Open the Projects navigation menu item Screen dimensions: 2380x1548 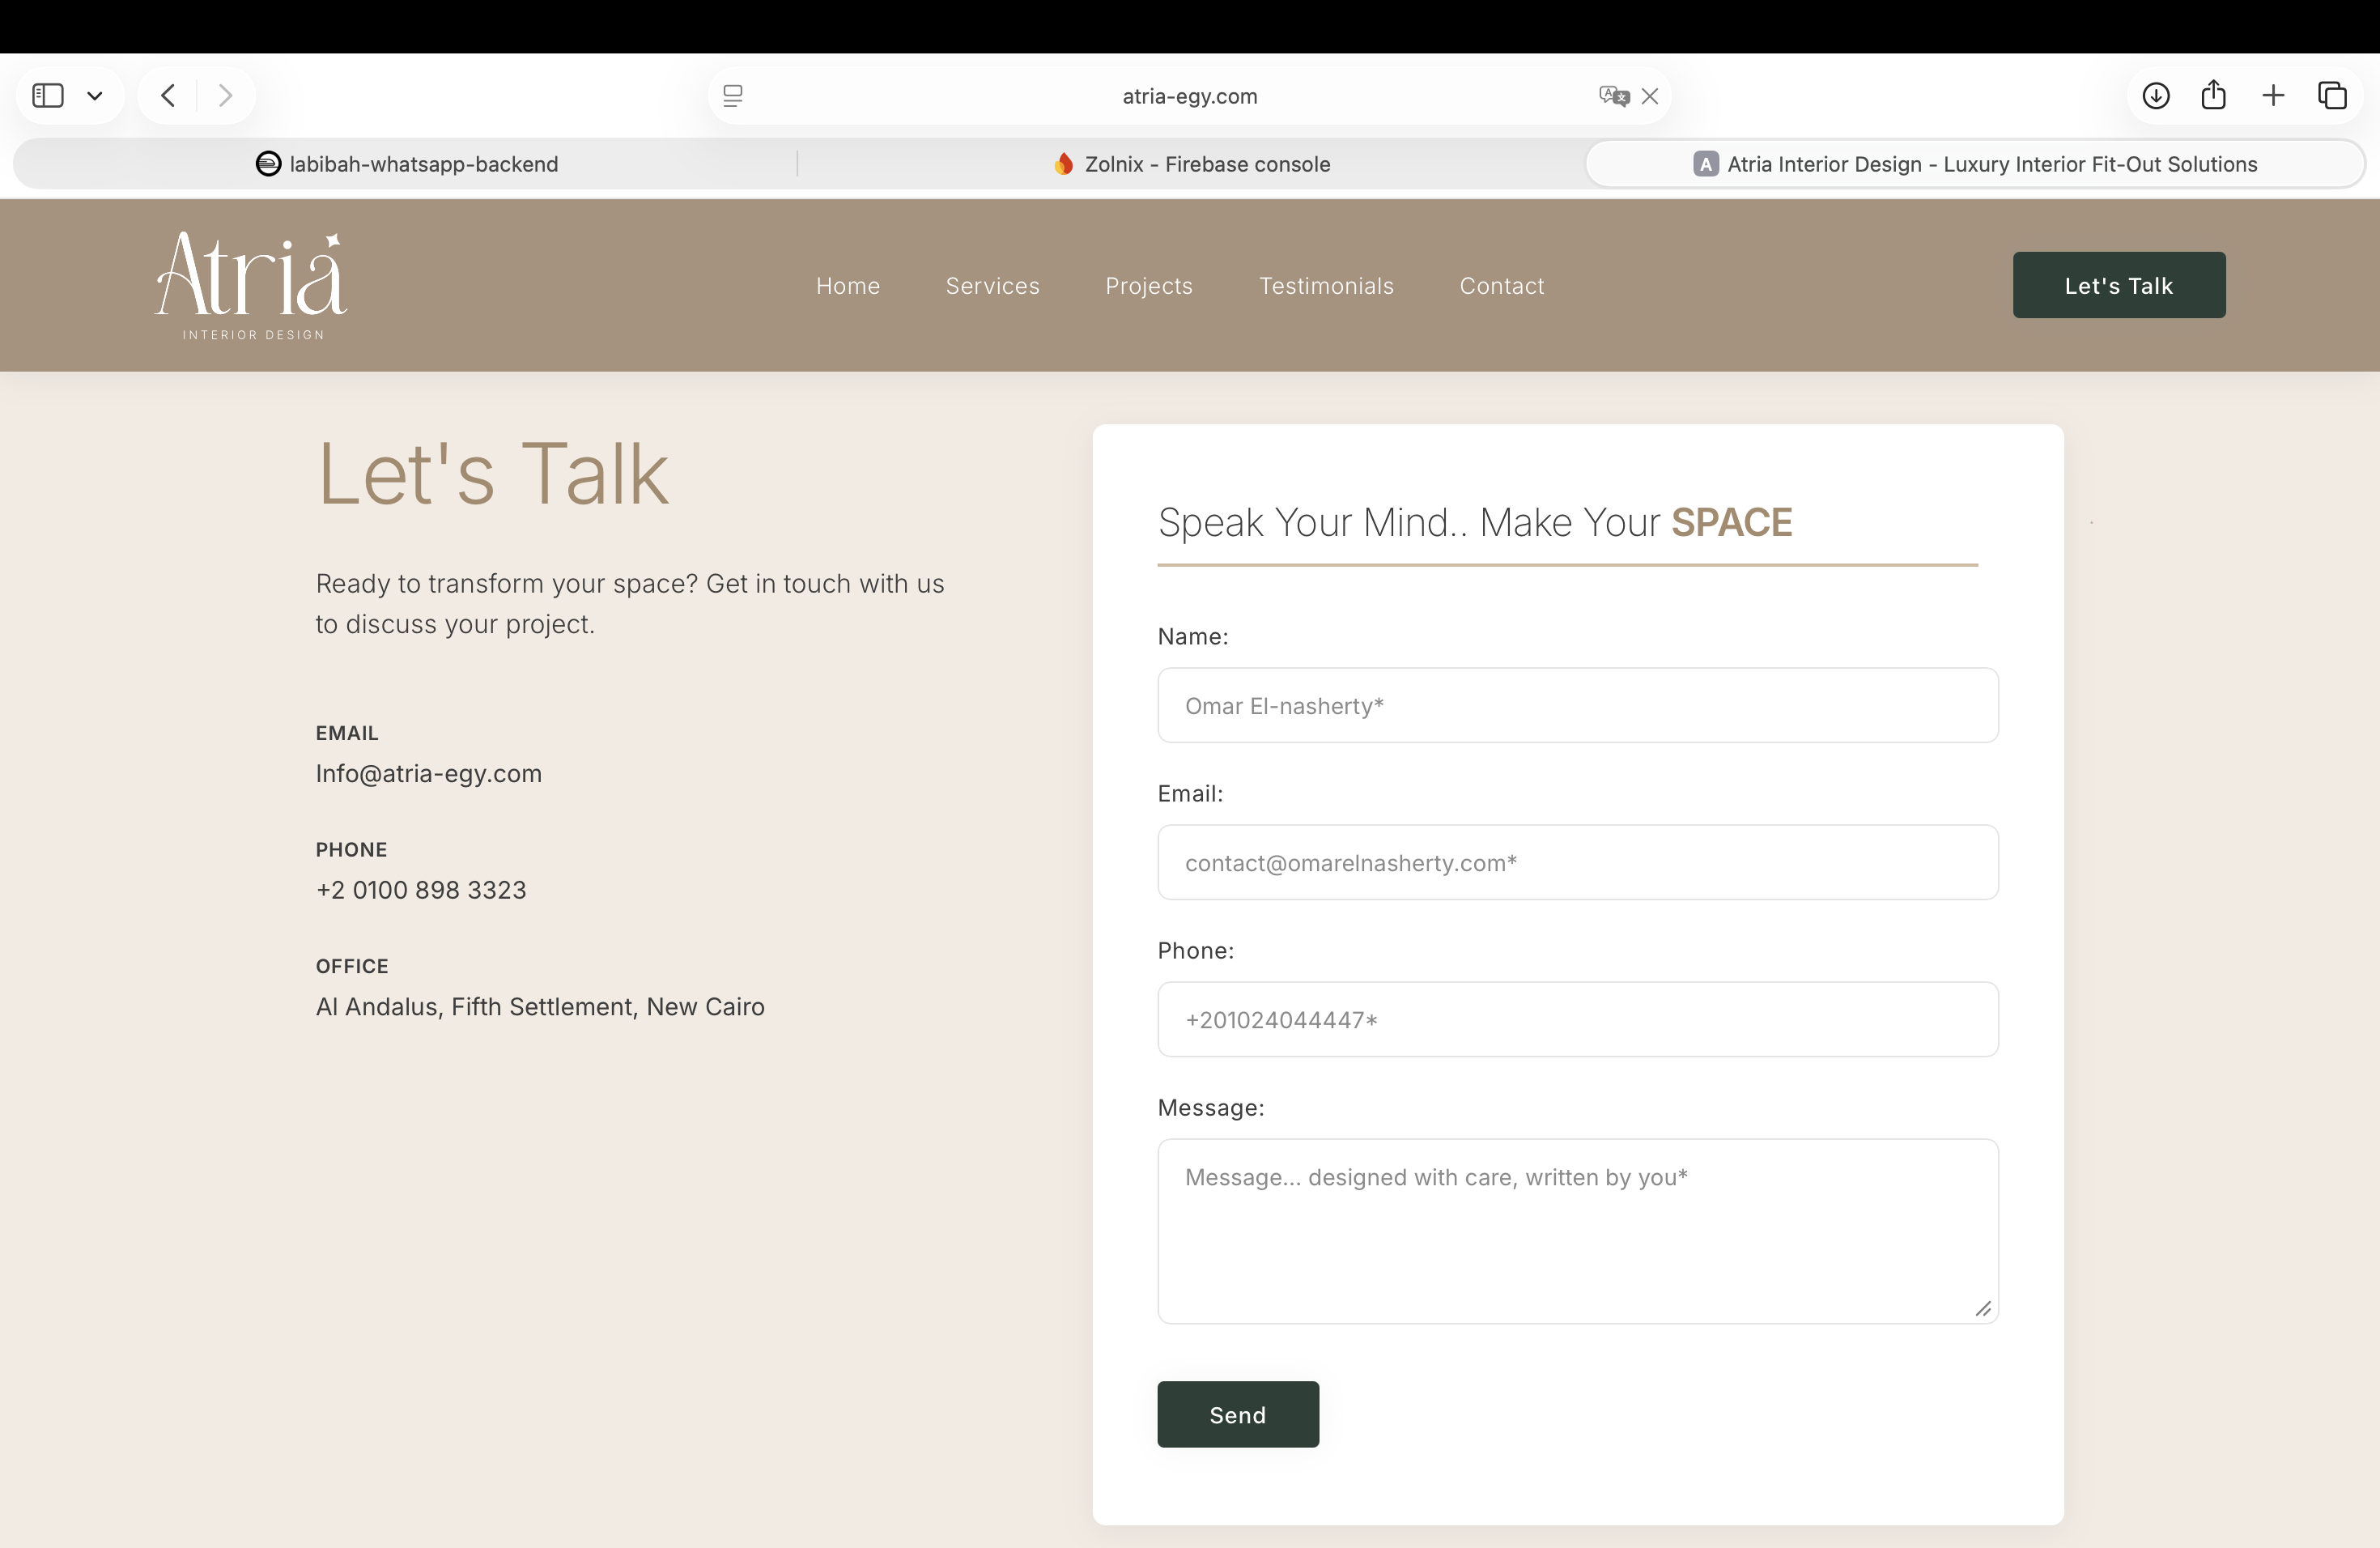pos(1149,286)
